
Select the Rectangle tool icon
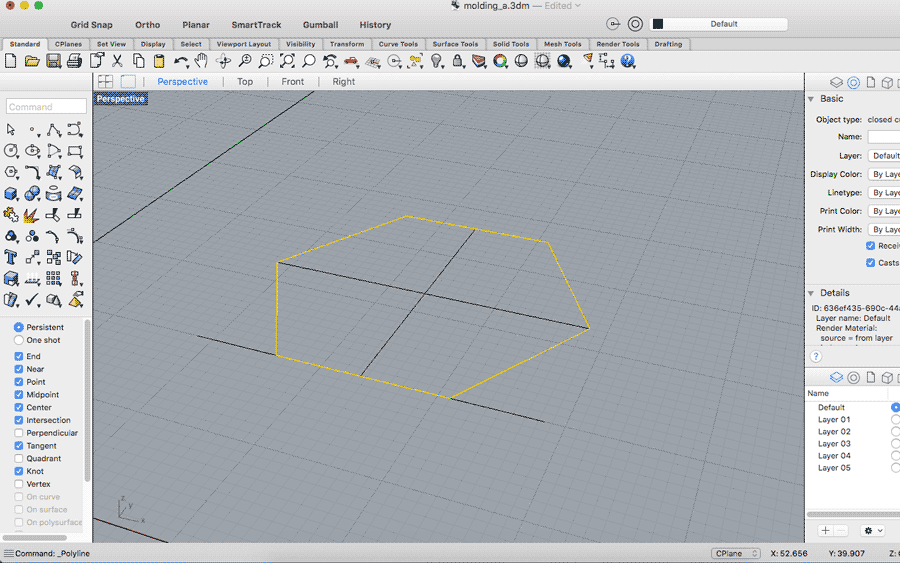pyautogui.click(x=75, y=151)
